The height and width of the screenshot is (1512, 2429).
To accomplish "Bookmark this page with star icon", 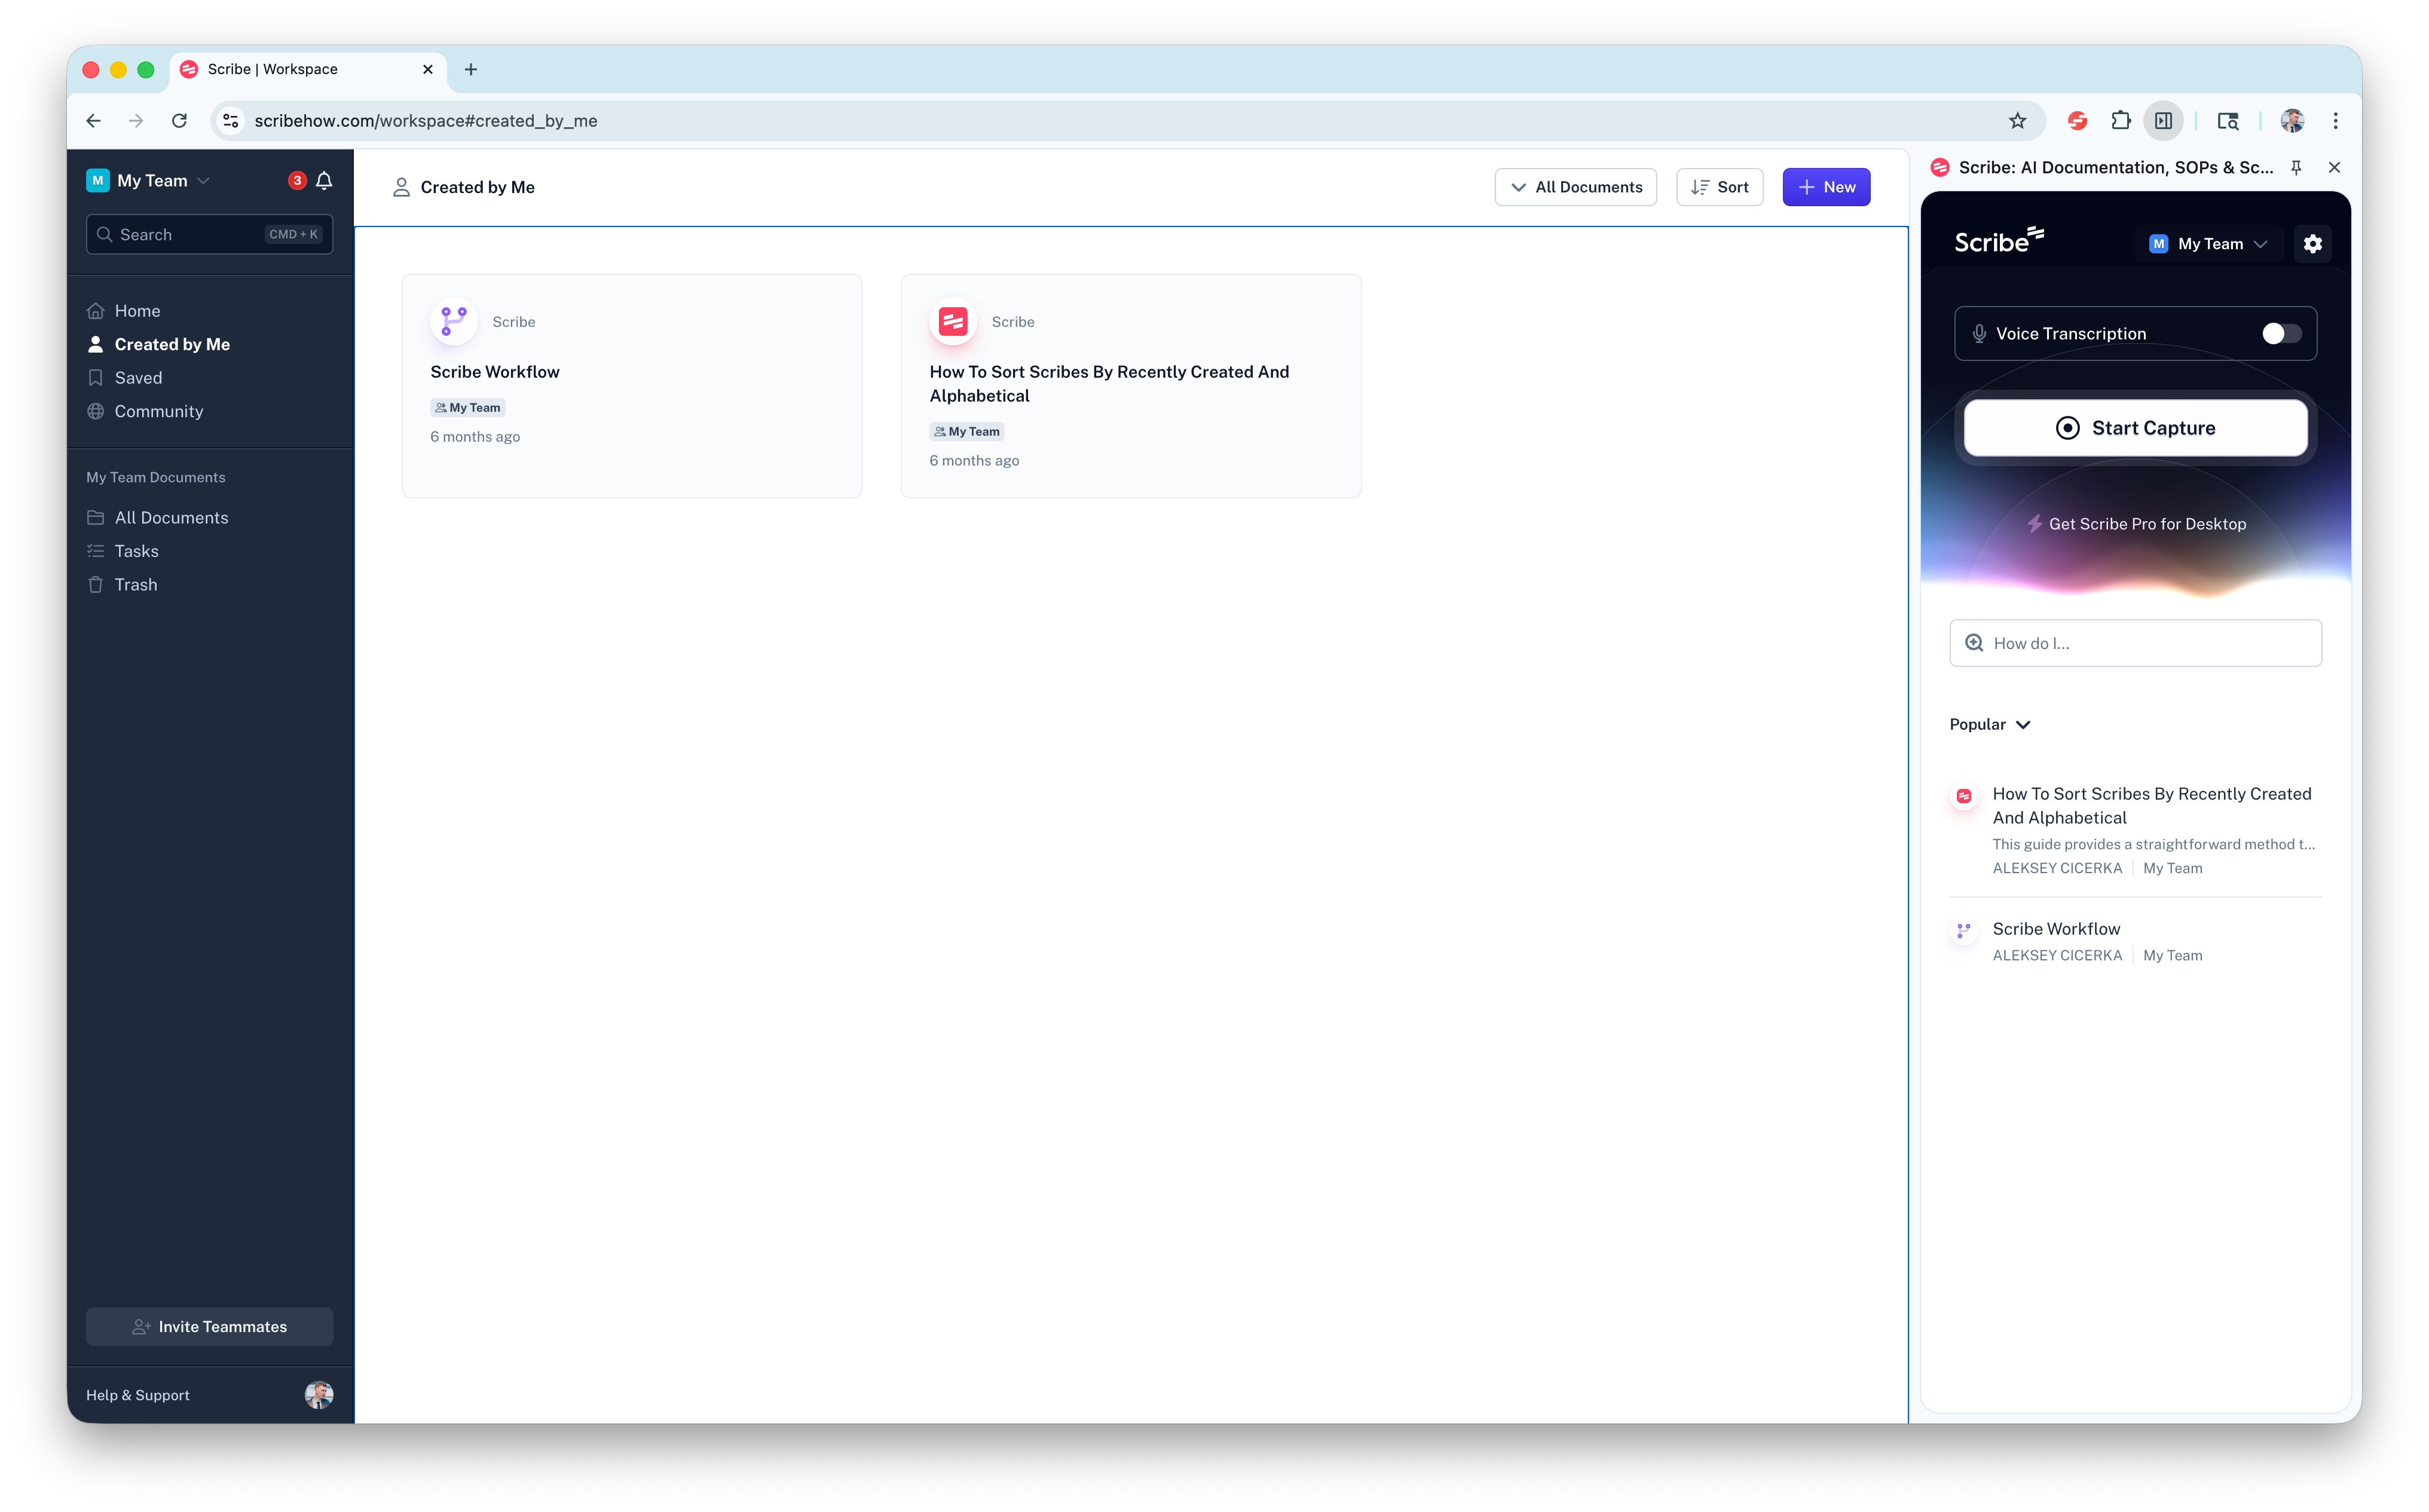I will pyautogui.click(x=2017, y=121).
